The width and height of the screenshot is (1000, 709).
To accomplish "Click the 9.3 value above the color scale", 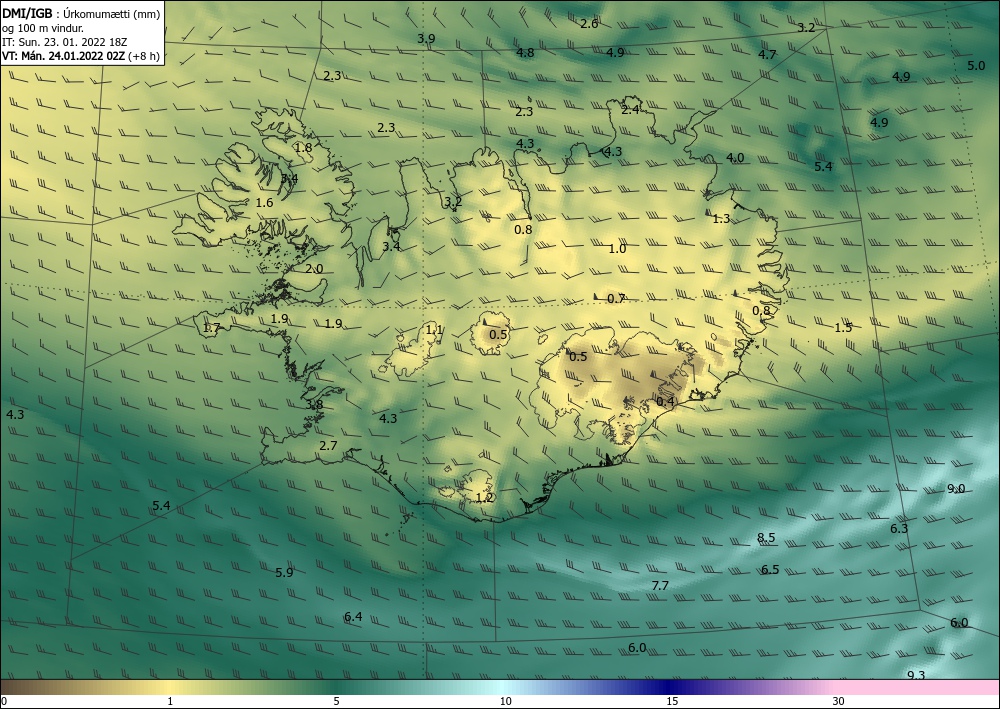I will point(916,675).
